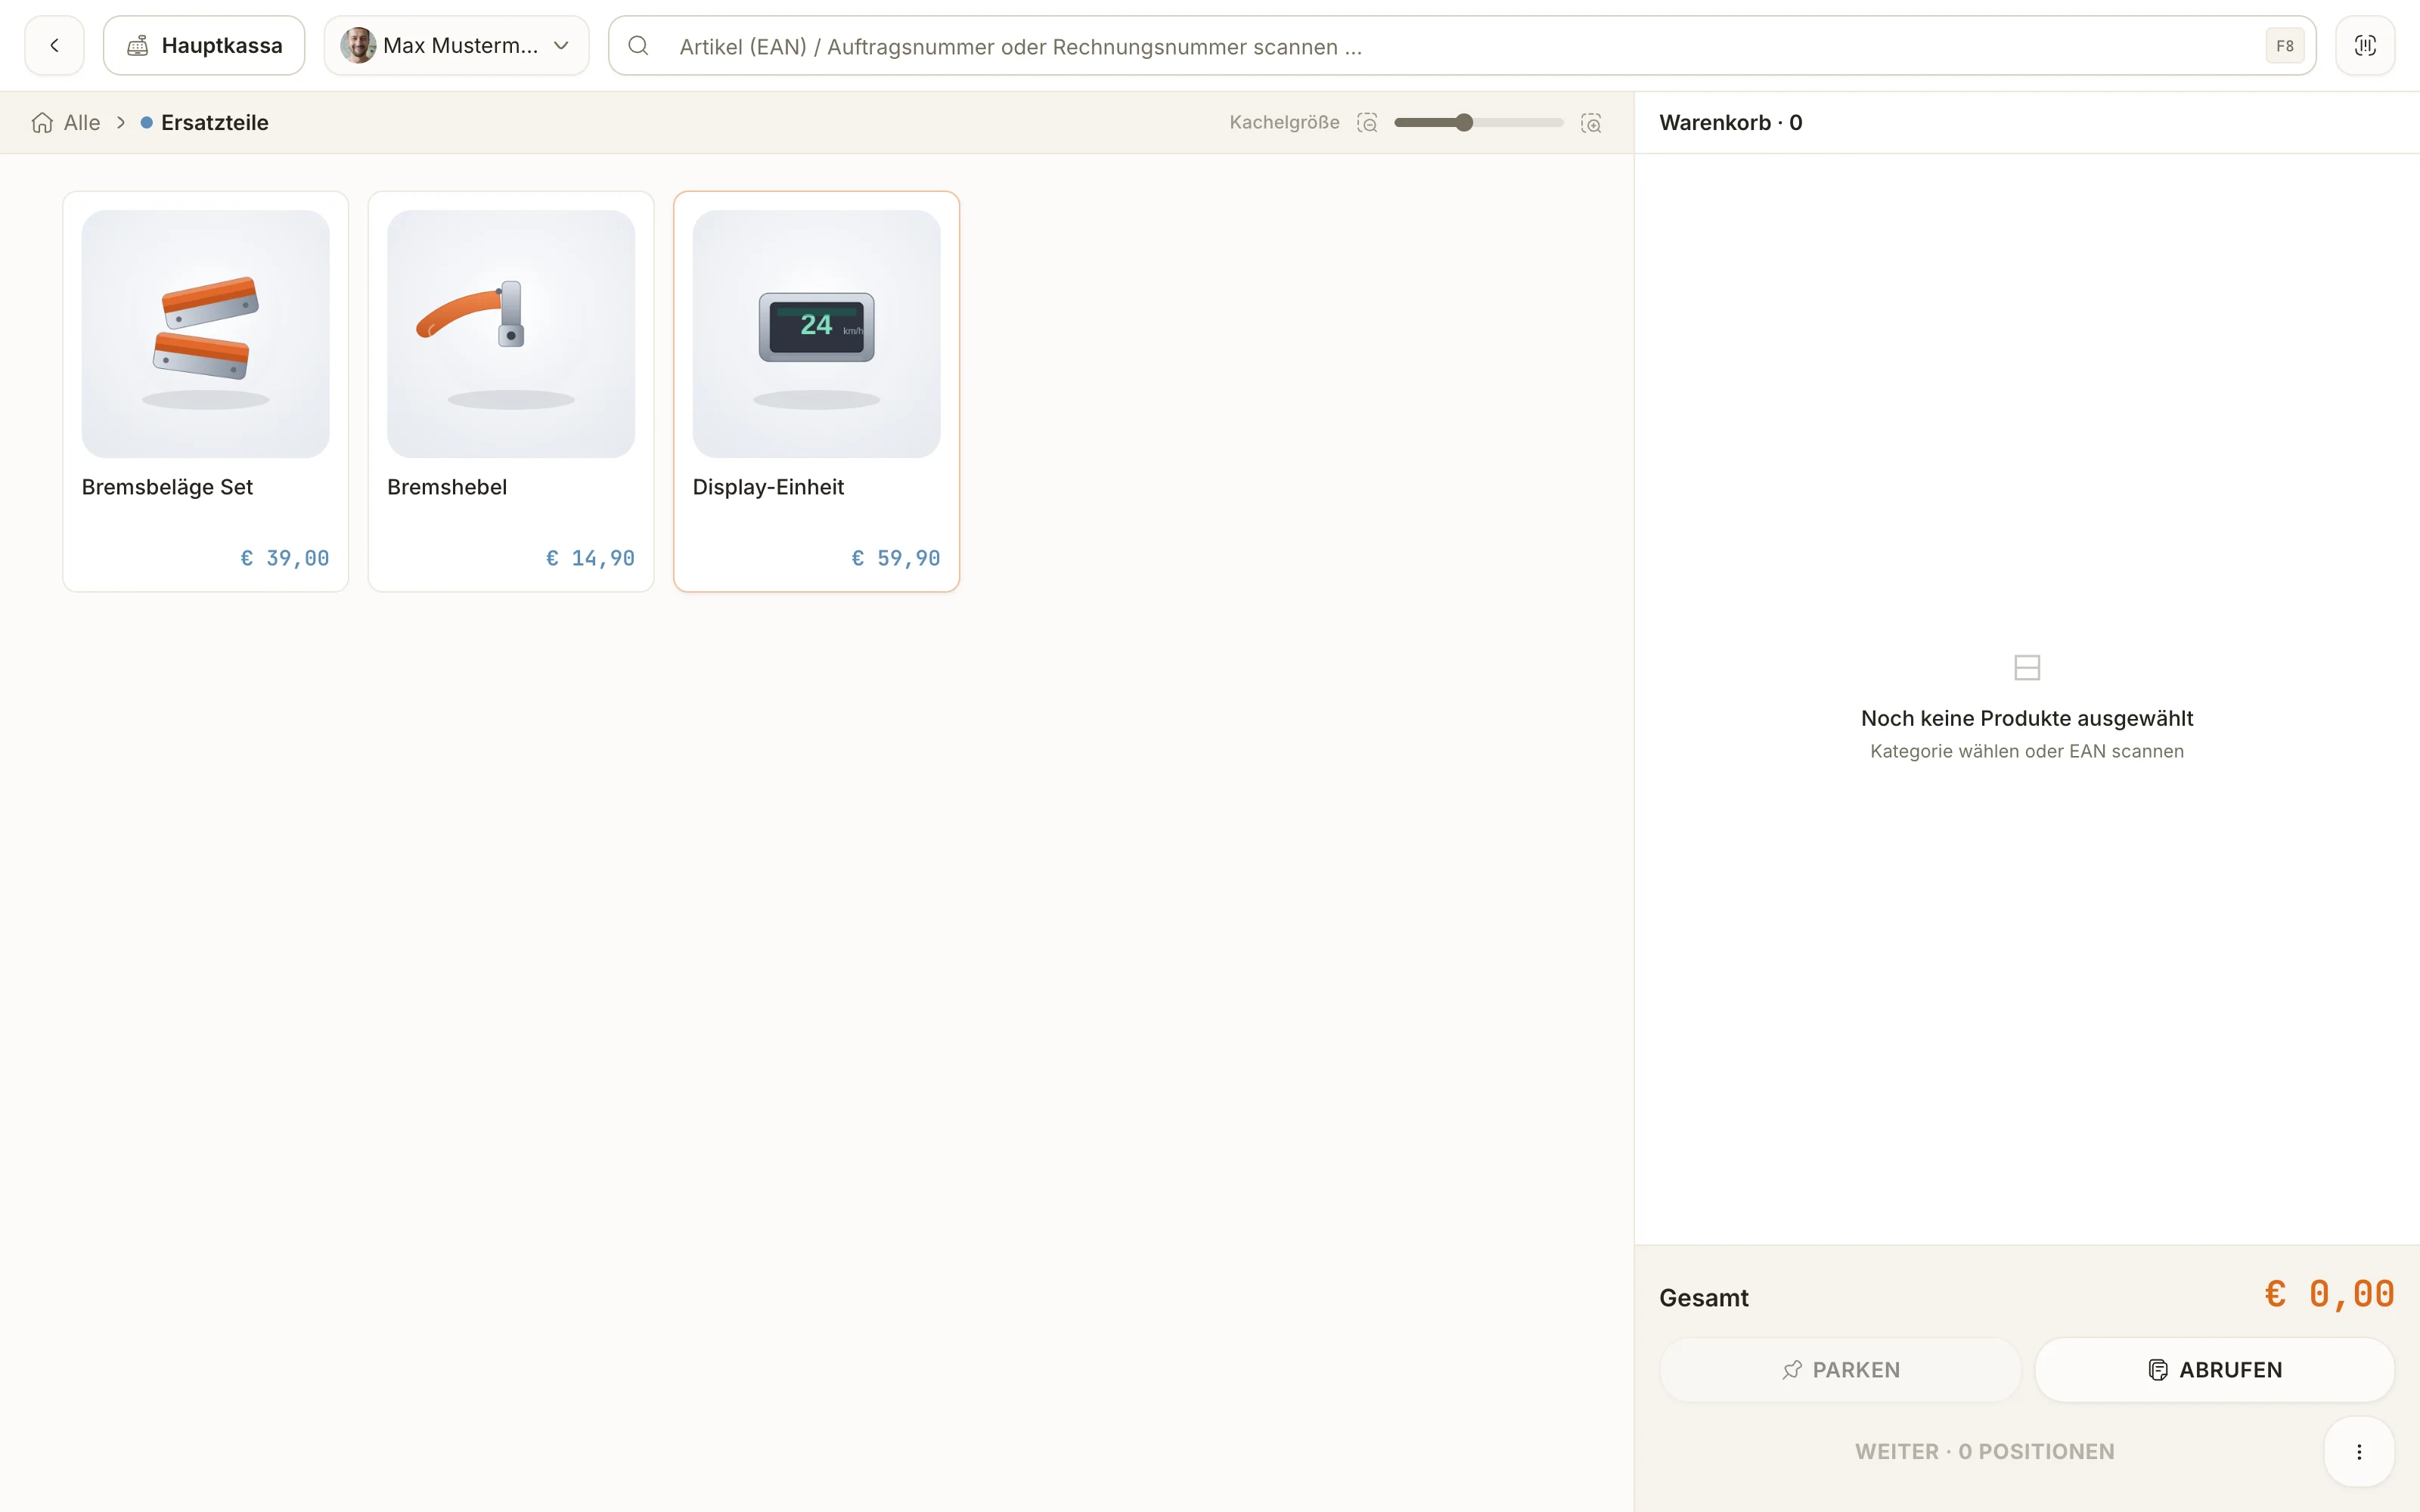This screenshot has width=2420, height=1512.
Task: Click WEITER · 0 POSITIONEN button
Action: 1985,1451
